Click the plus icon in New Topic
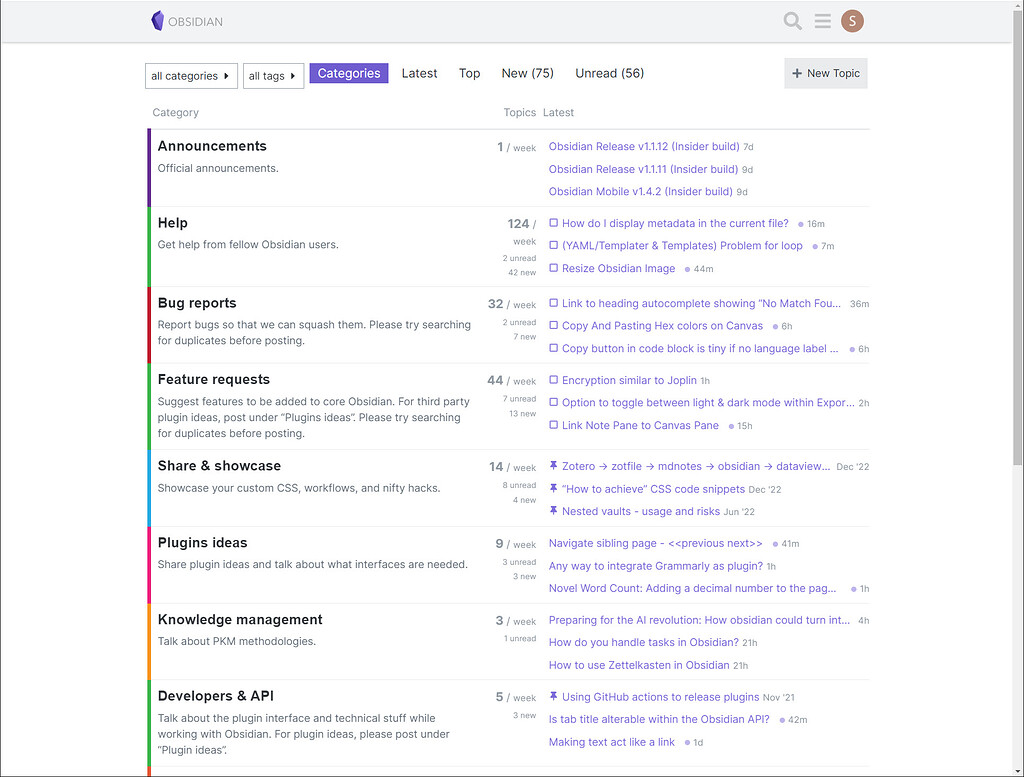Image resolution: width=1024 pixels, height=777 pixels. click(797, 74)
